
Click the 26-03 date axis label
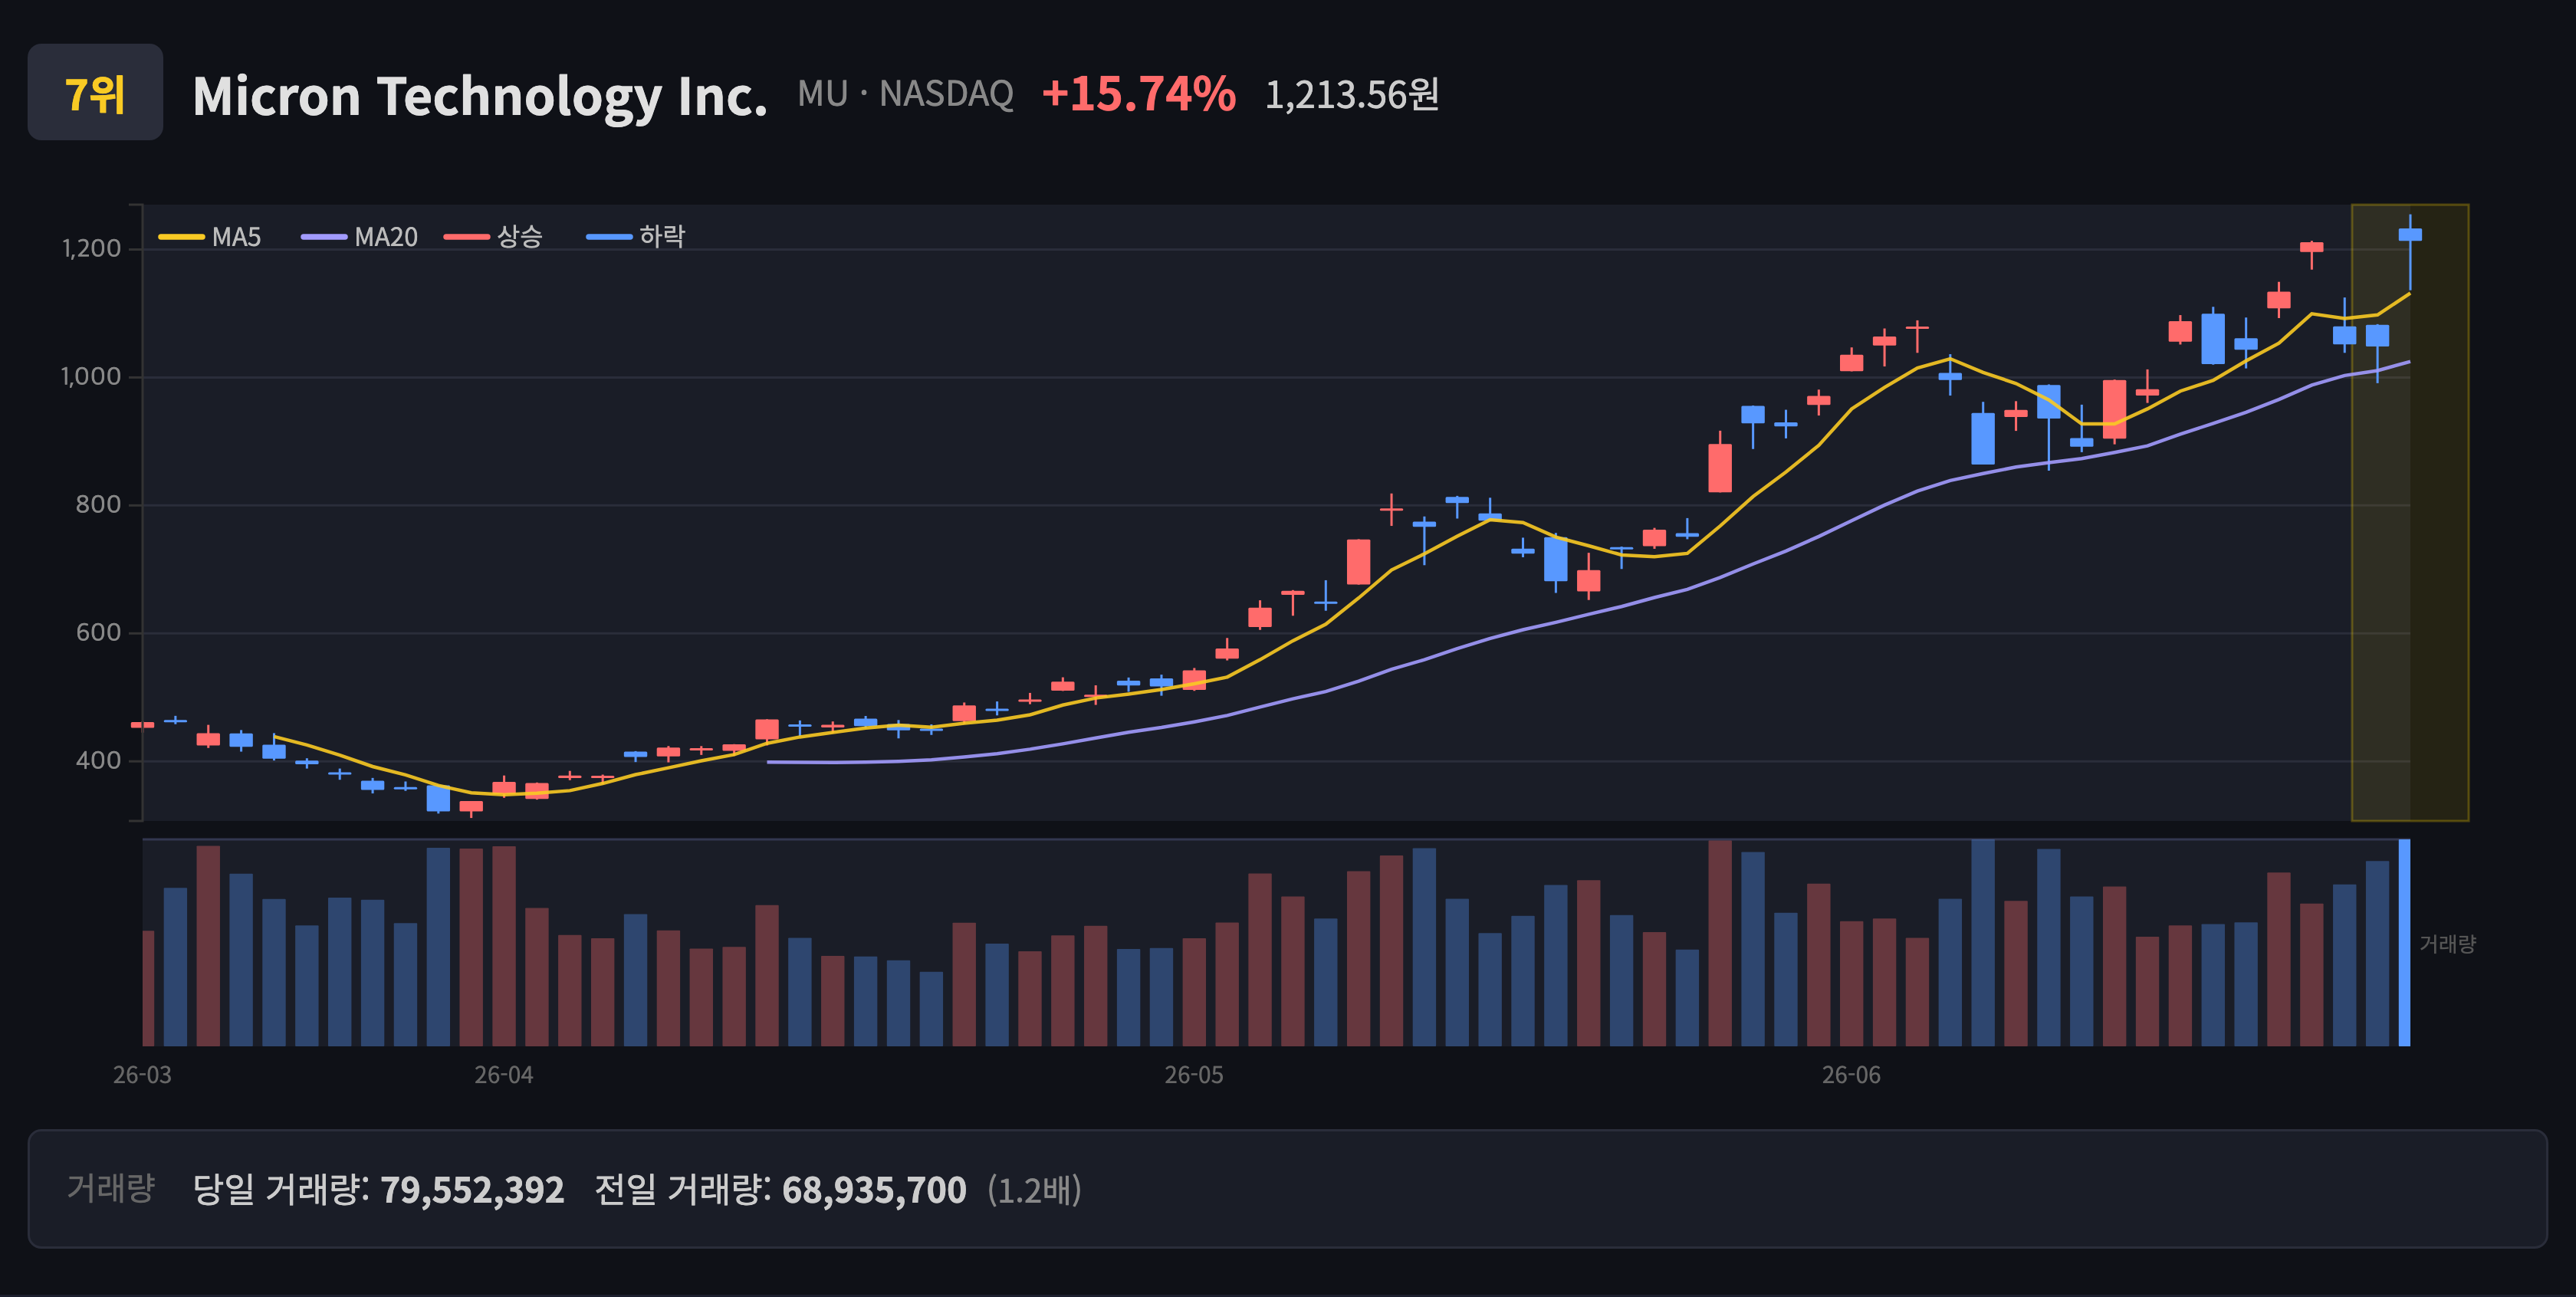pyautogui.click(x=142, y=1075)
